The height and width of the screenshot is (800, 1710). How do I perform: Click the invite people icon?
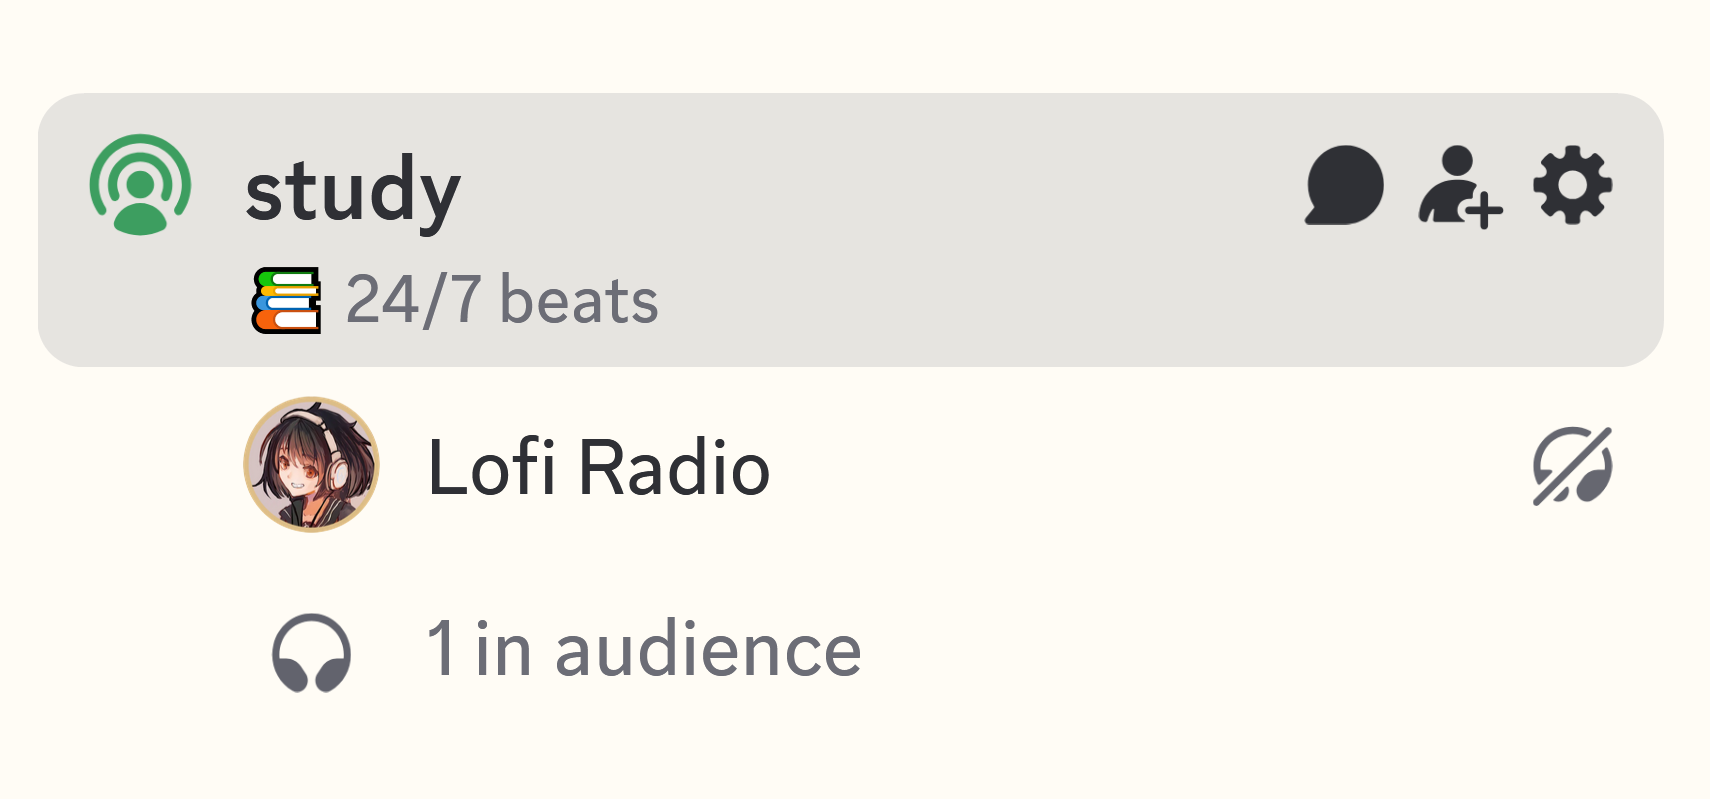(1458, 185)
